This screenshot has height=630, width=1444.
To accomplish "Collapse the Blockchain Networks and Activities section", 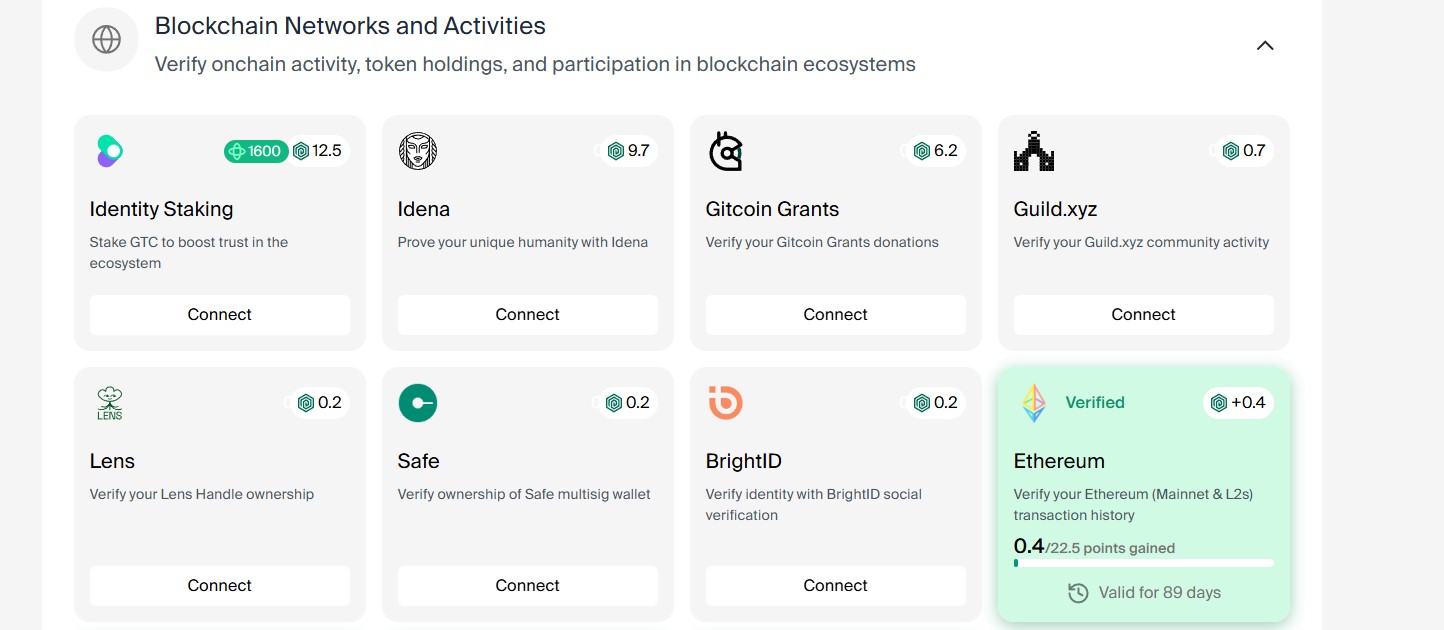I will tap(1265, 45).
